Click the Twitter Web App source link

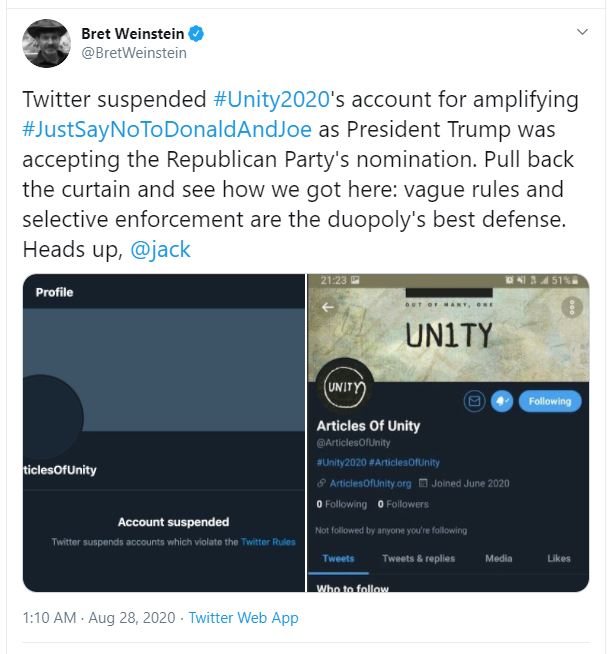point(243,618)
